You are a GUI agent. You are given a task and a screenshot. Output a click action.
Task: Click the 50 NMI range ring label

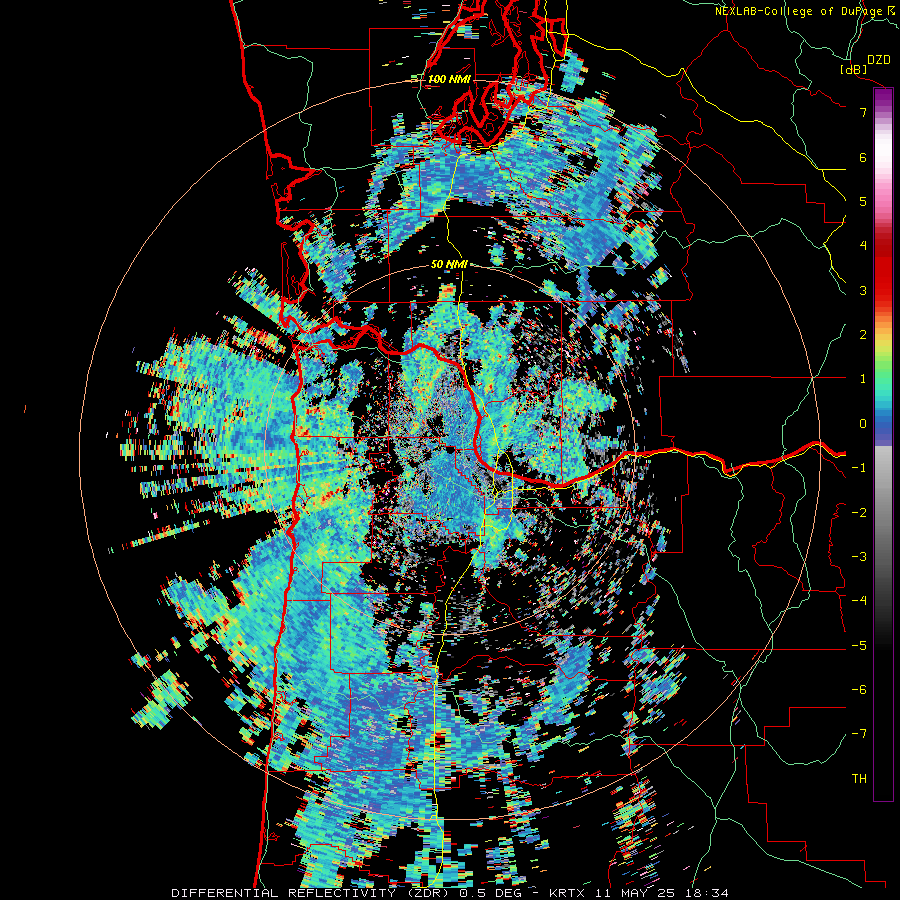click(449, 264)
